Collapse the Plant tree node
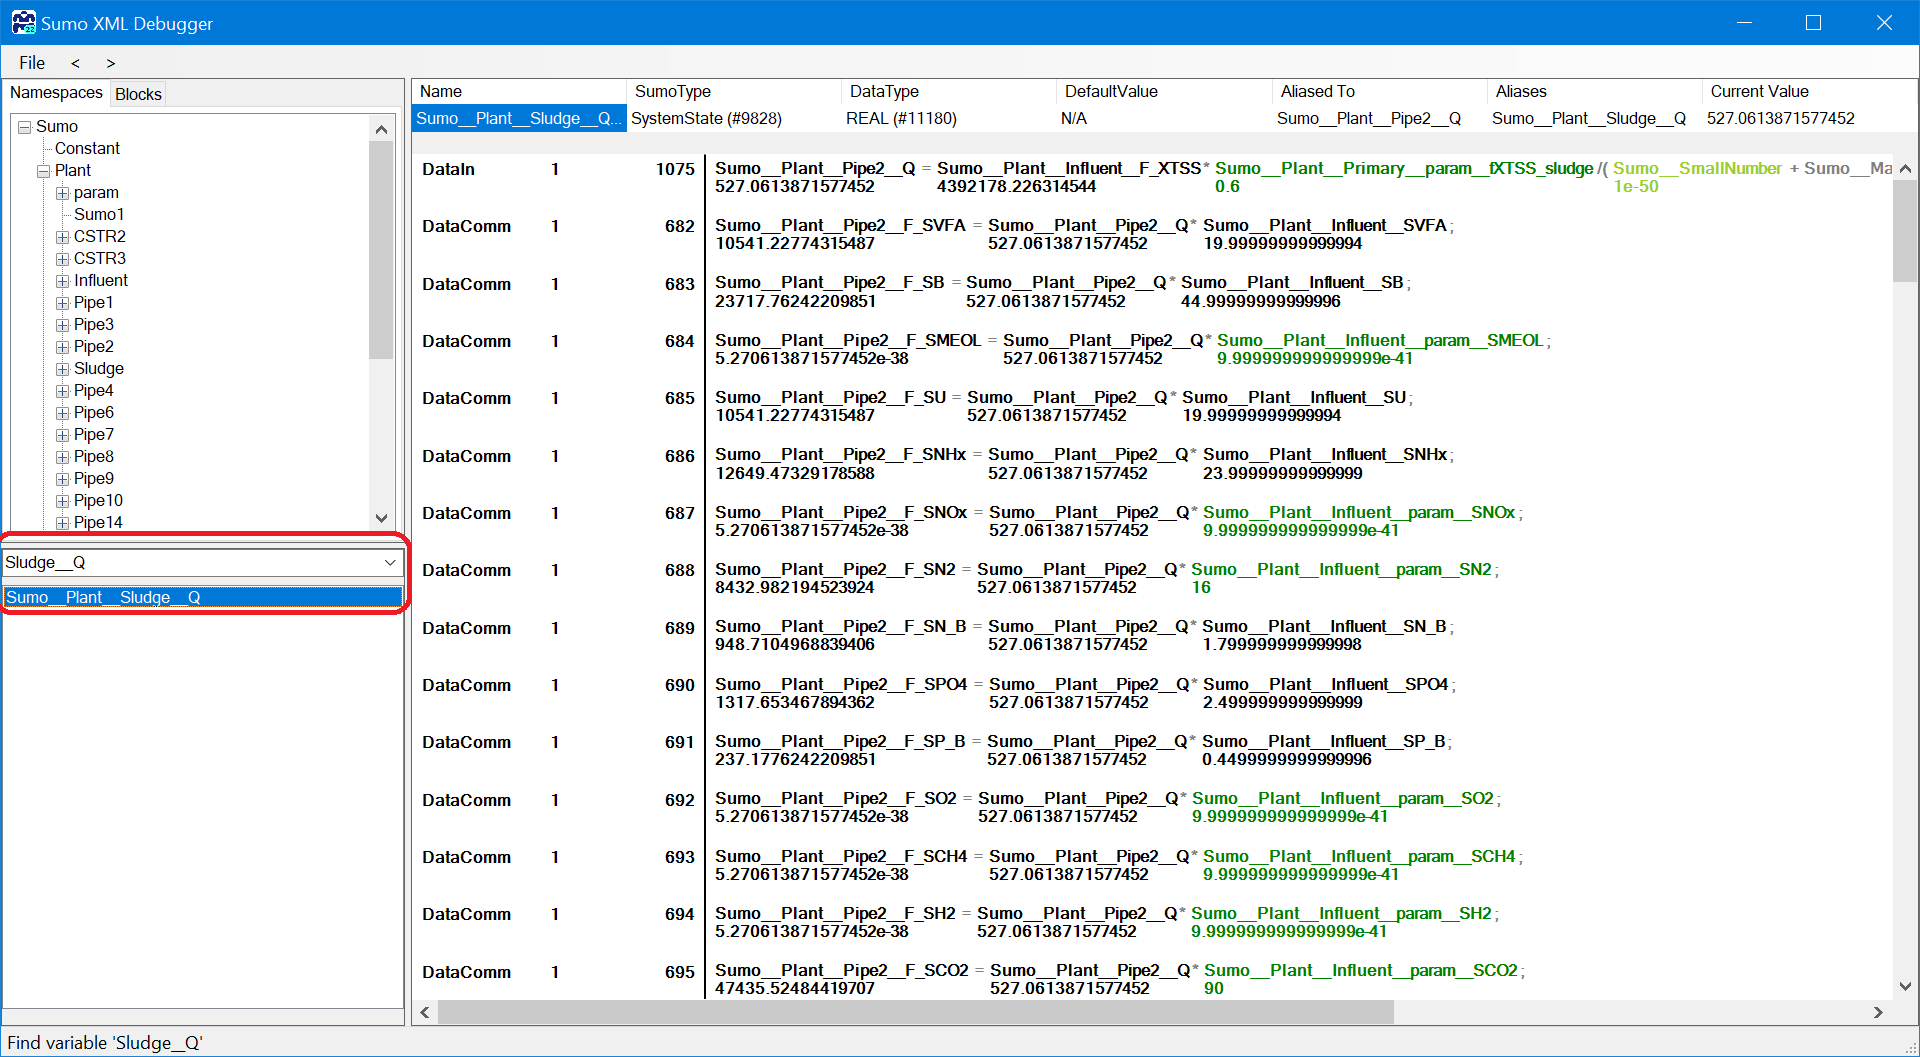 (44, 171)
